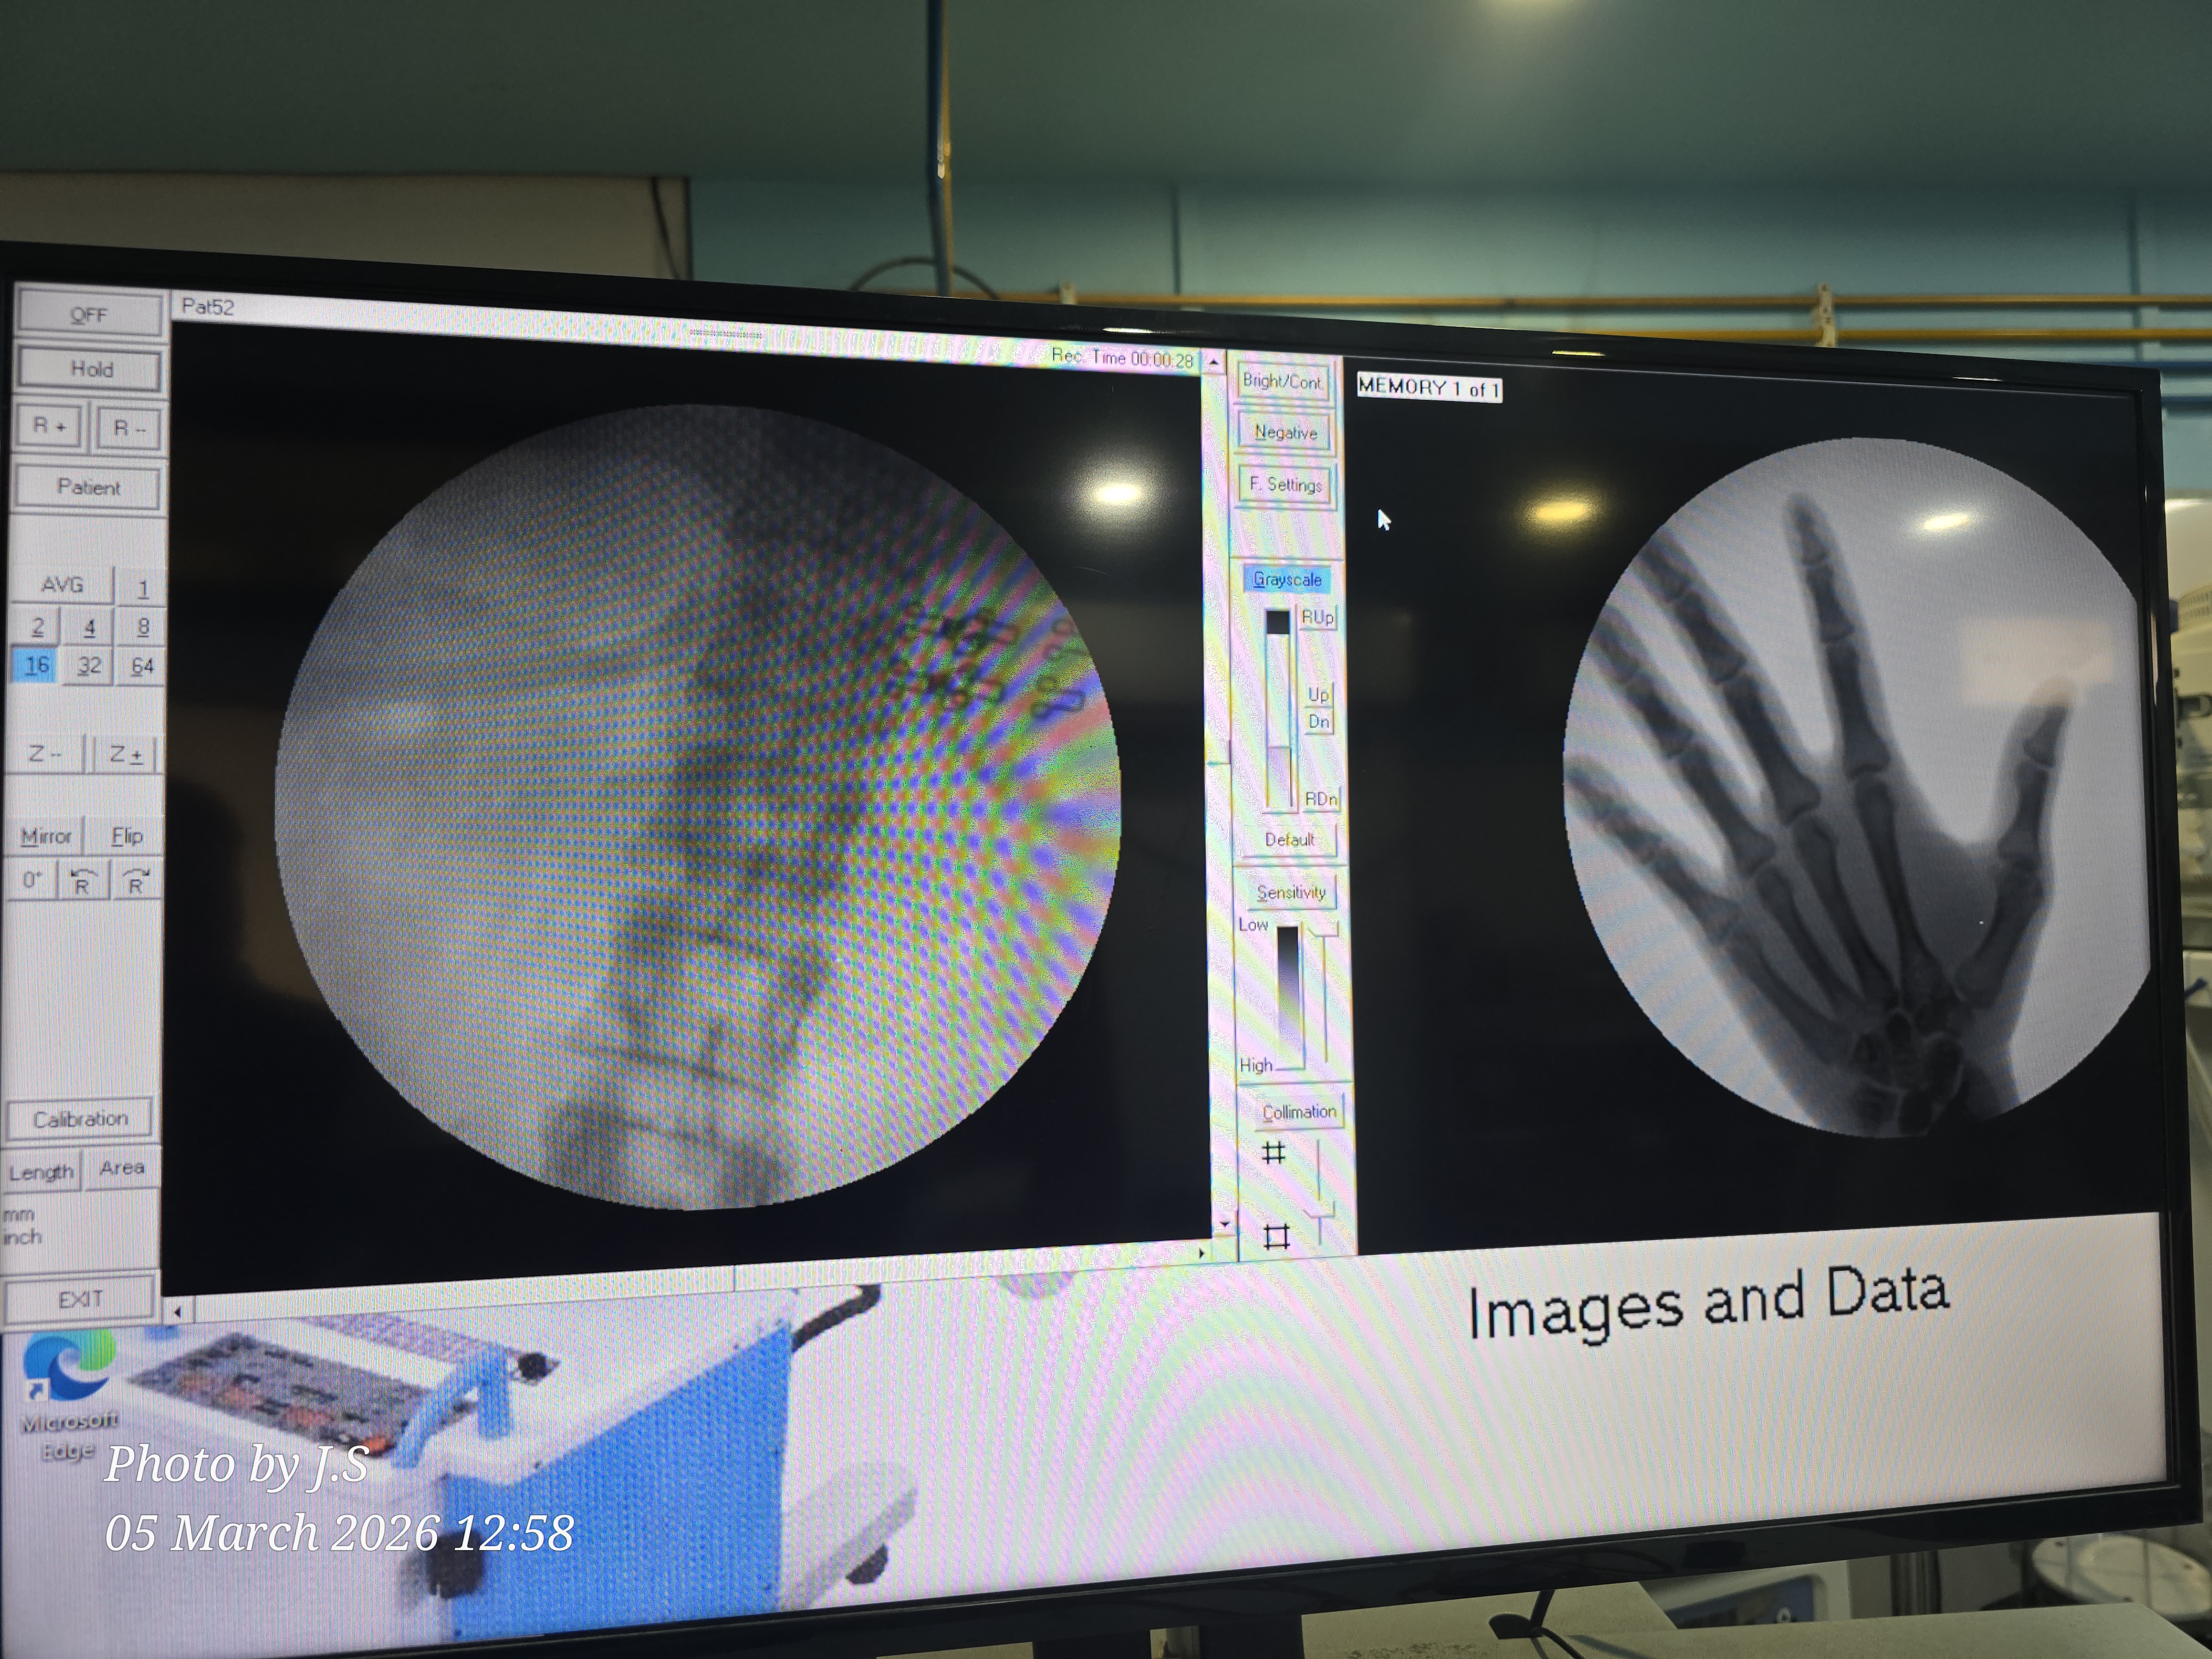
Task: Select the Length measurement tool
Action: coord(41,1171)
